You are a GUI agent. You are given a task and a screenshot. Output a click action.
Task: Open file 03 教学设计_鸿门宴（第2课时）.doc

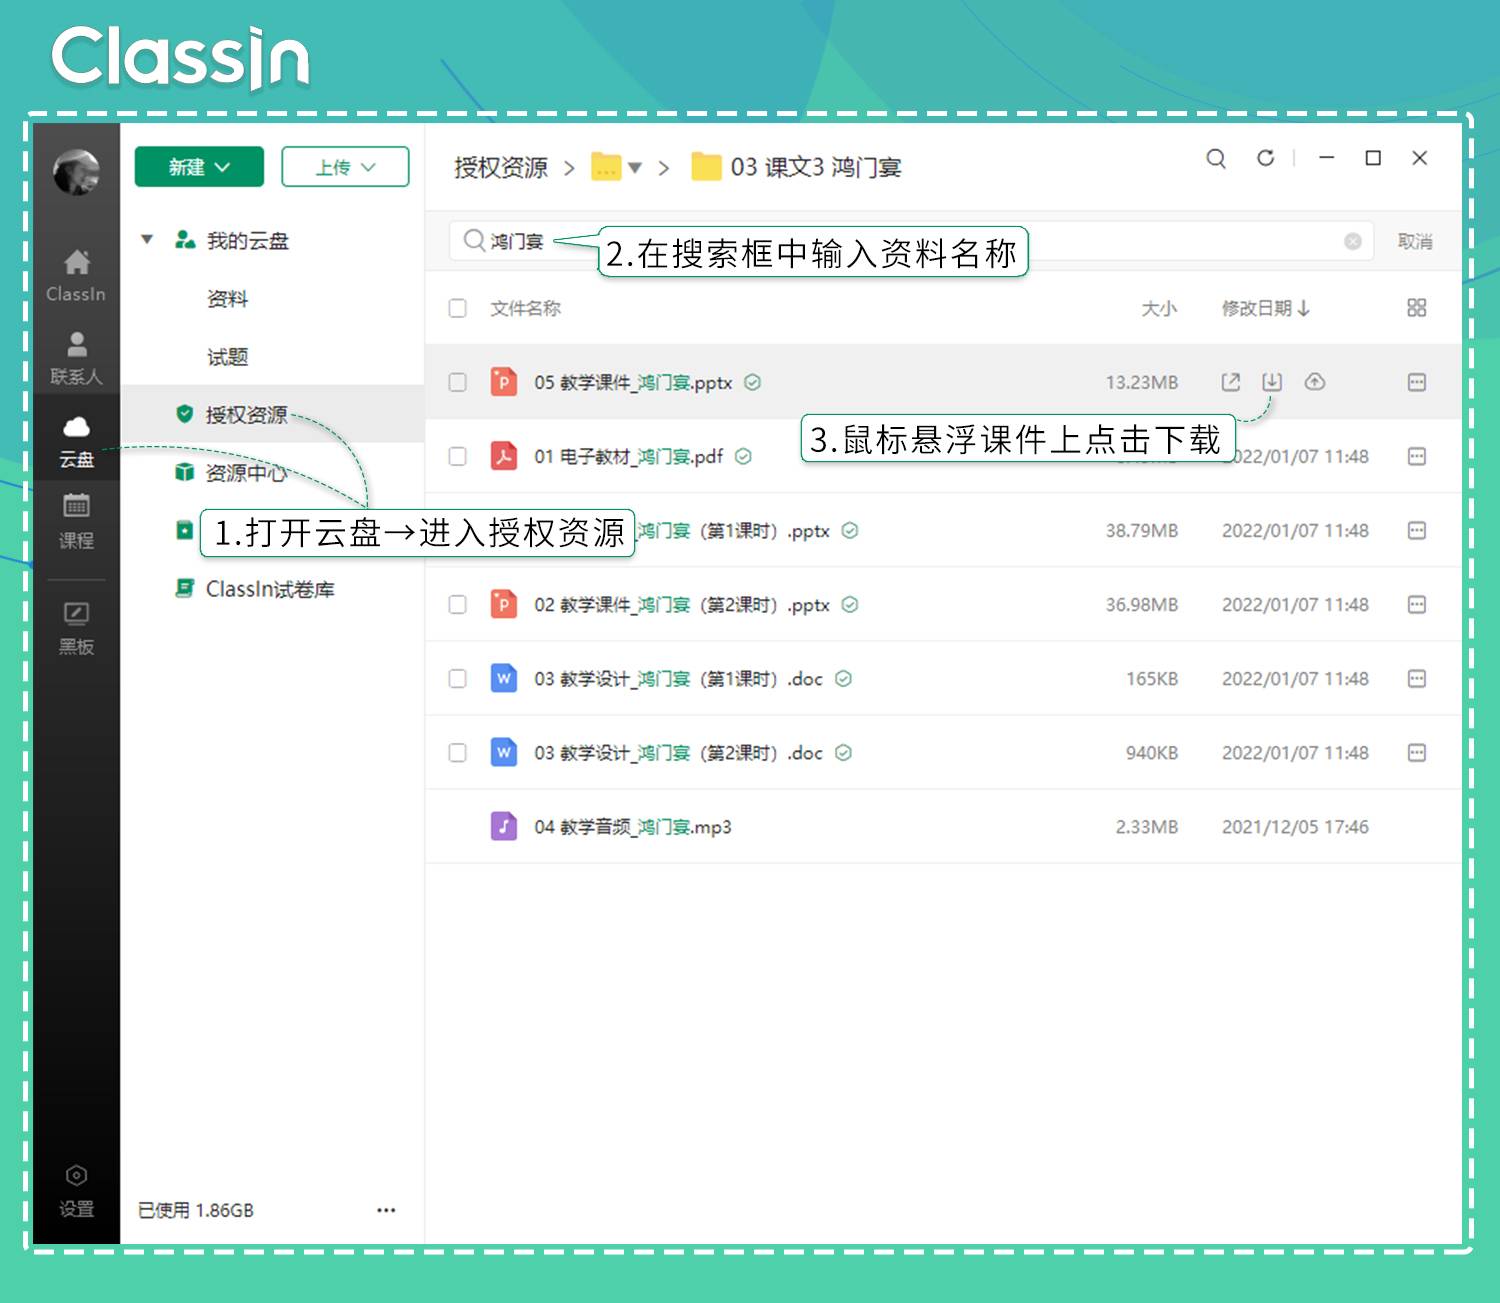[x=678, y=752]
